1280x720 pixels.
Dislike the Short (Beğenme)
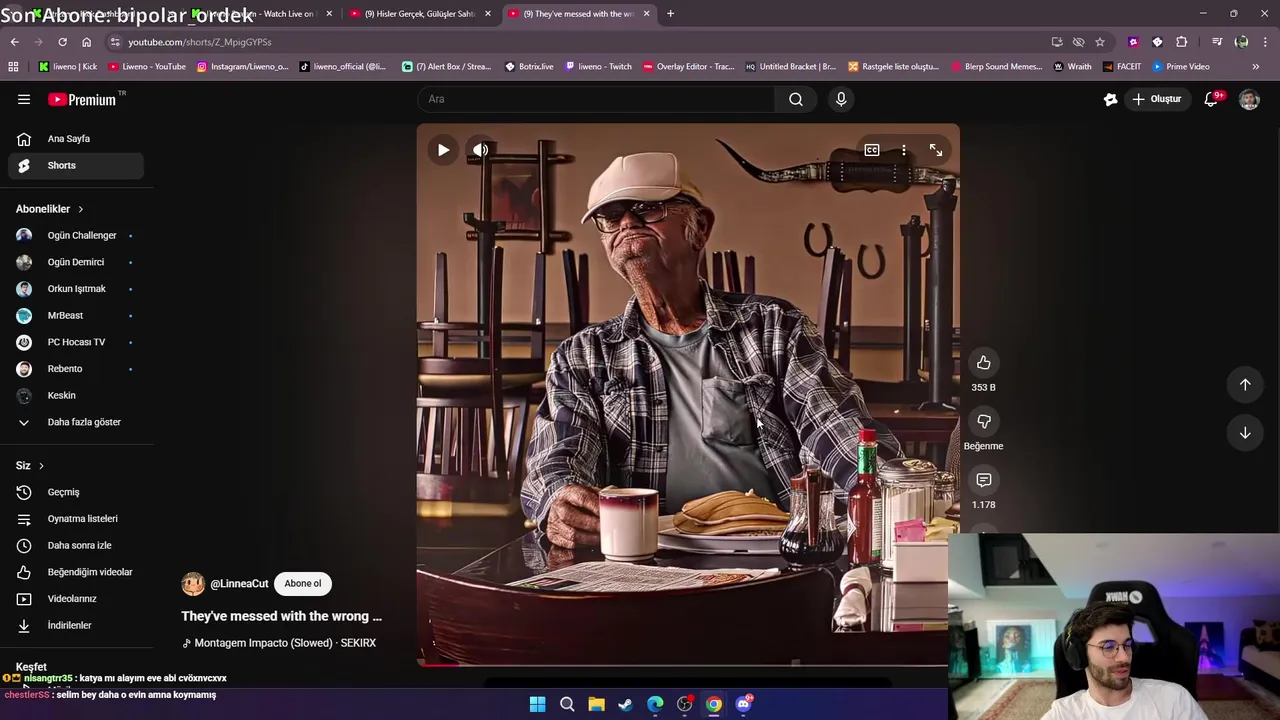coord(984,422)
